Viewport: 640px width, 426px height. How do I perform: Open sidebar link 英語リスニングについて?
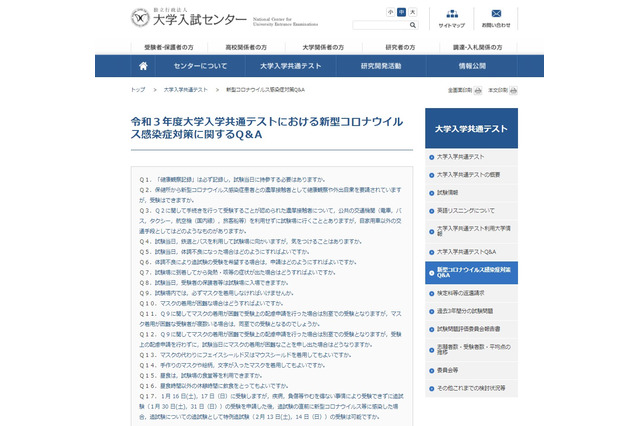pos(471,211)
